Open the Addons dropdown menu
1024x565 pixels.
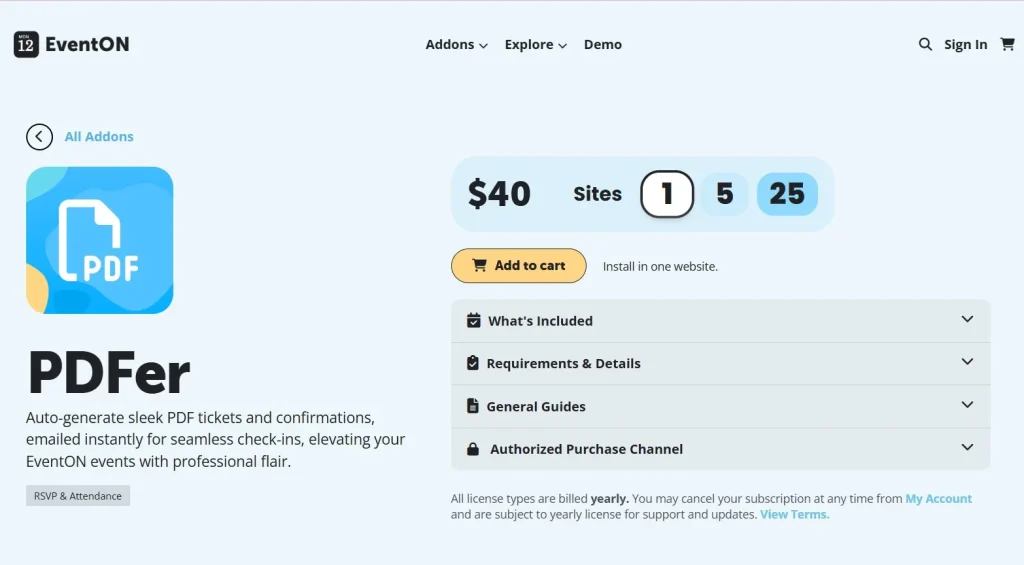[456, 44]
